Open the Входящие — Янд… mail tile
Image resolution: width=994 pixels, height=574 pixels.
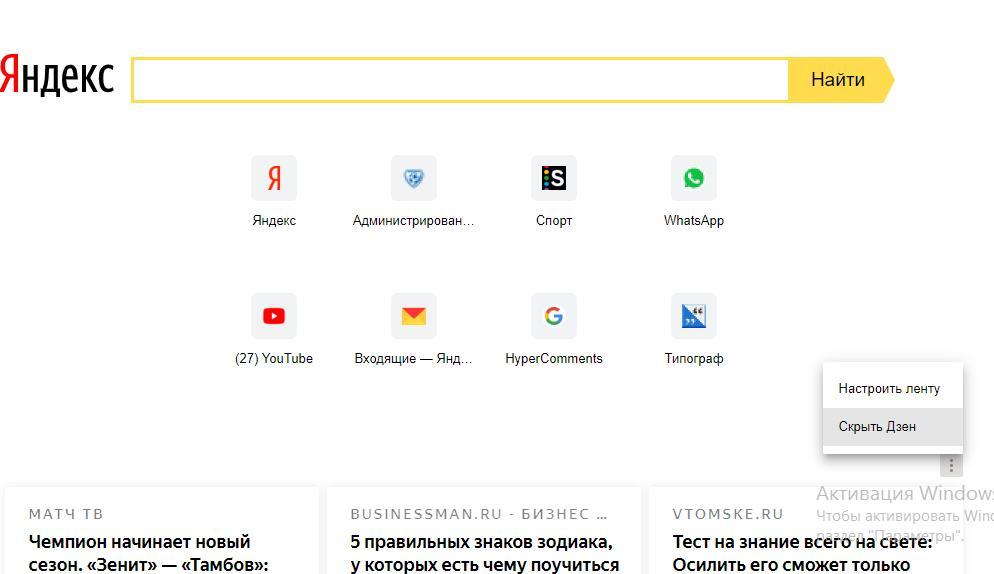click(x=413, y=316)
